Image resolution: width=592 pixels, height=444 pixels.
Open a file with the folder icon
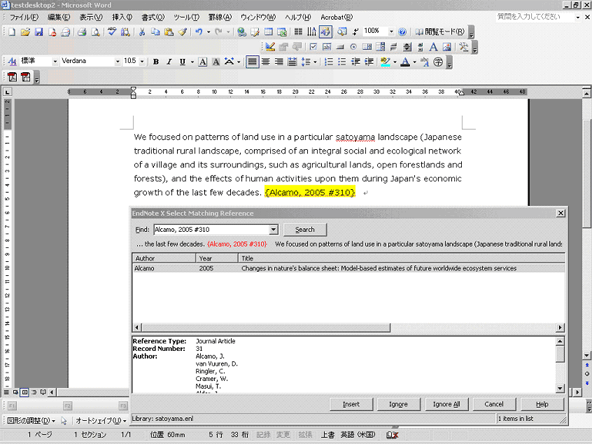(25, 32)
